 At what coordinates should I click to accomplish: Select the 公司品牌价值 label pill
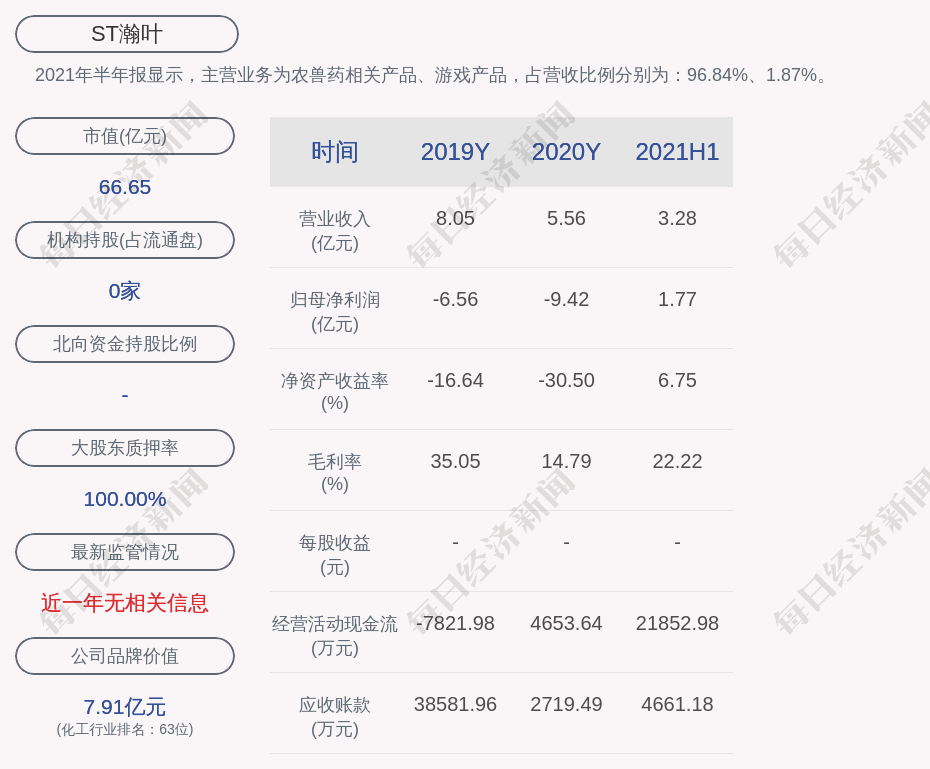point(125,656)
